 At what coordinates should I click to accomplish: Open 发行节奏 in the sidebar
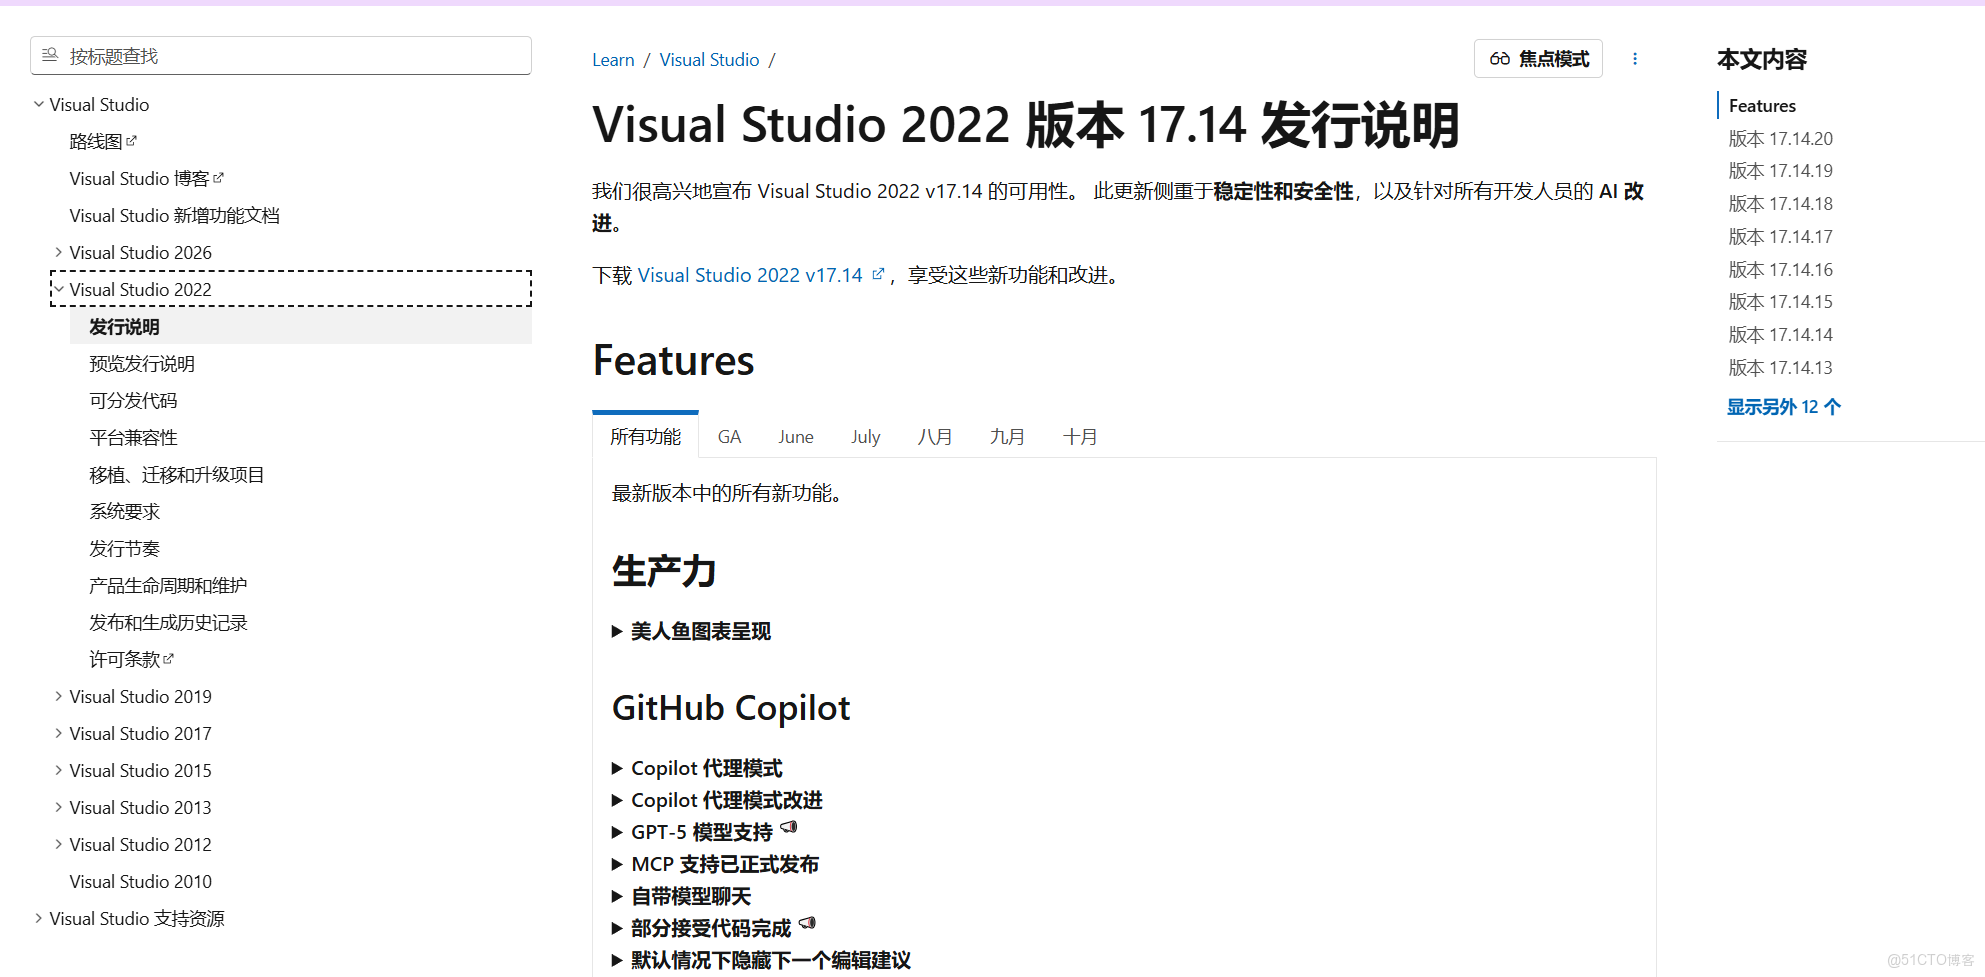click(124, 548)
